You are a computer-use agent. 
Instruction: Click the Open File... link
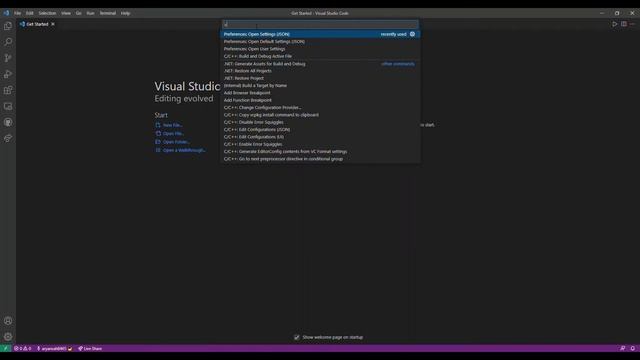(173, 133)
